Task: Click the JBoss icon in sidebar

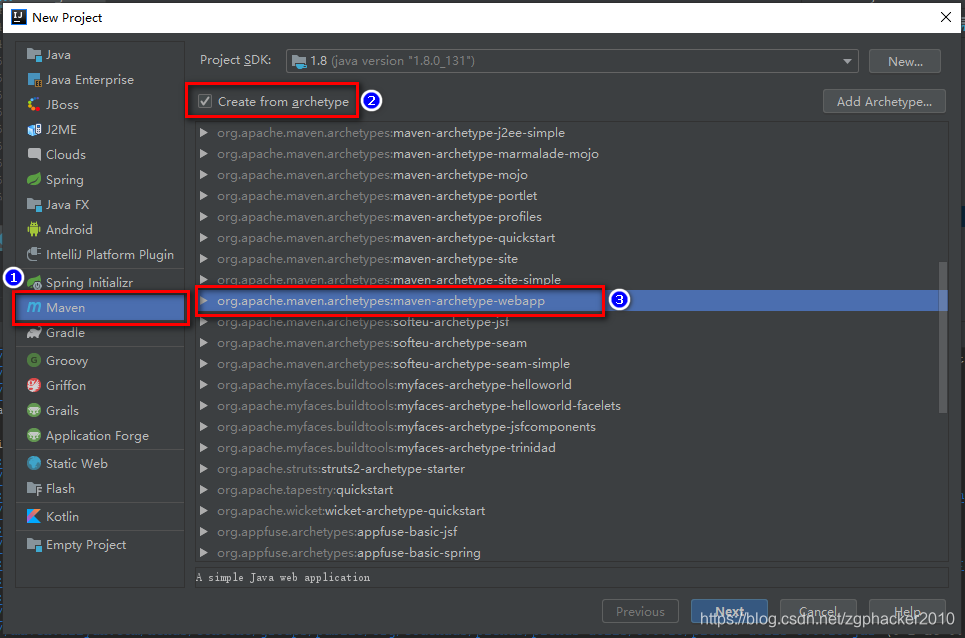Action: click(34, 105)
